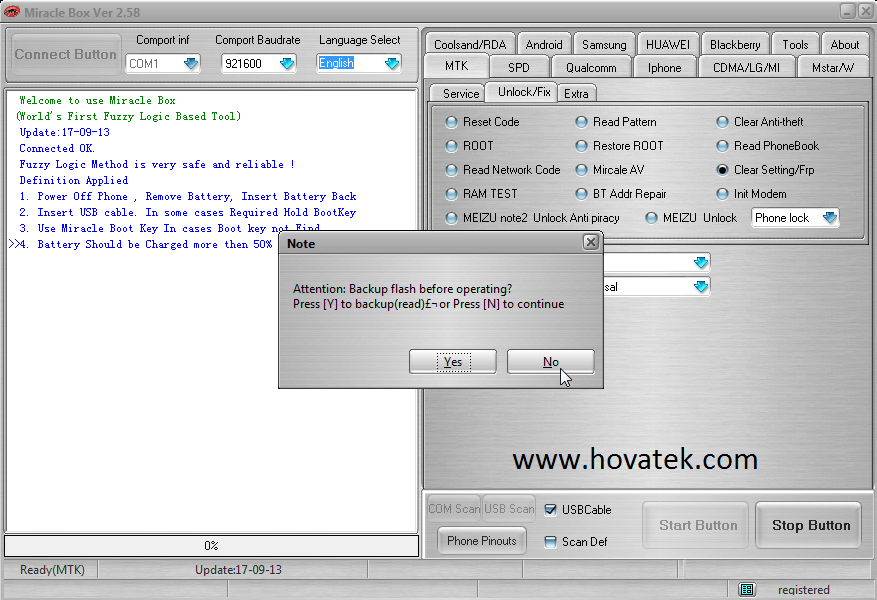Select the ROOT radio button
The height and width of the screenshot is (600, 877).
click(x=469, y=146)
